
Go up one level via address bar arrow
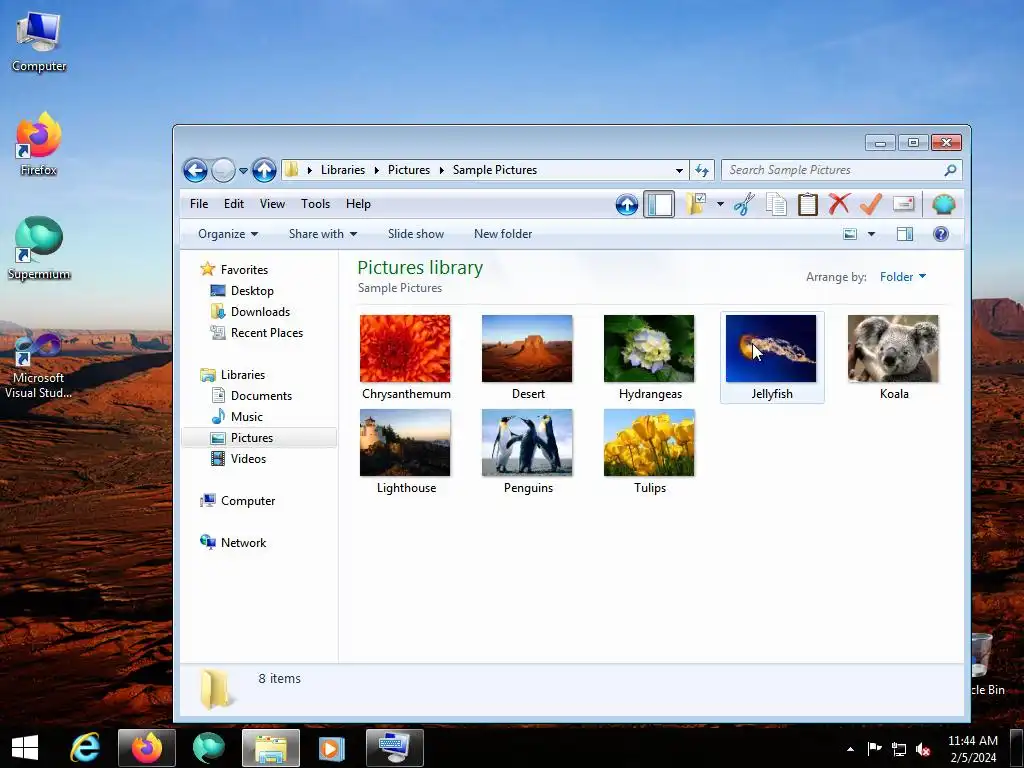(x=264, y=170)
